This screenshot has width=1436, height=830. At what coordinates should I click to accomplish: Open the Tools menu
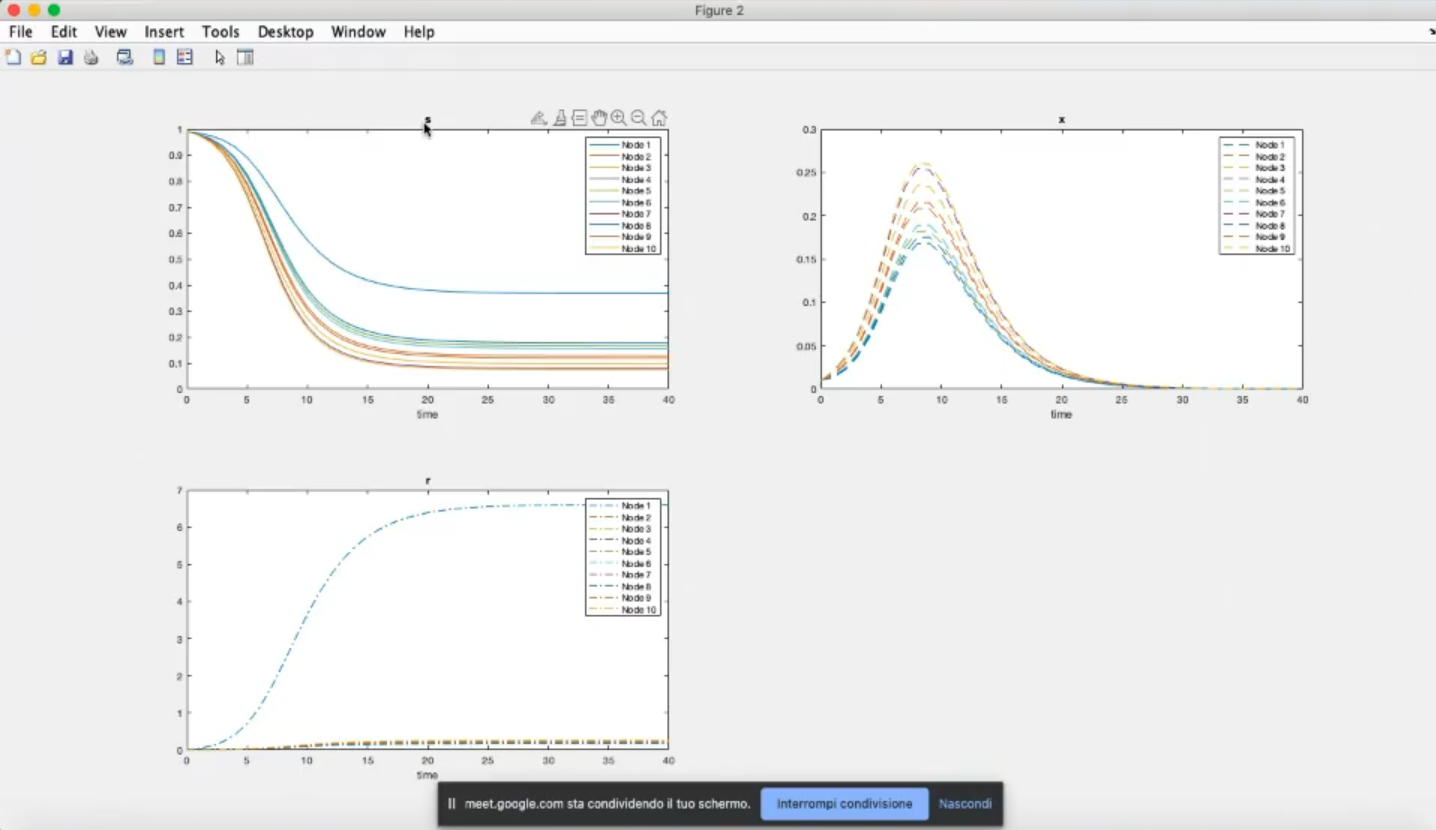coord(220,32)
